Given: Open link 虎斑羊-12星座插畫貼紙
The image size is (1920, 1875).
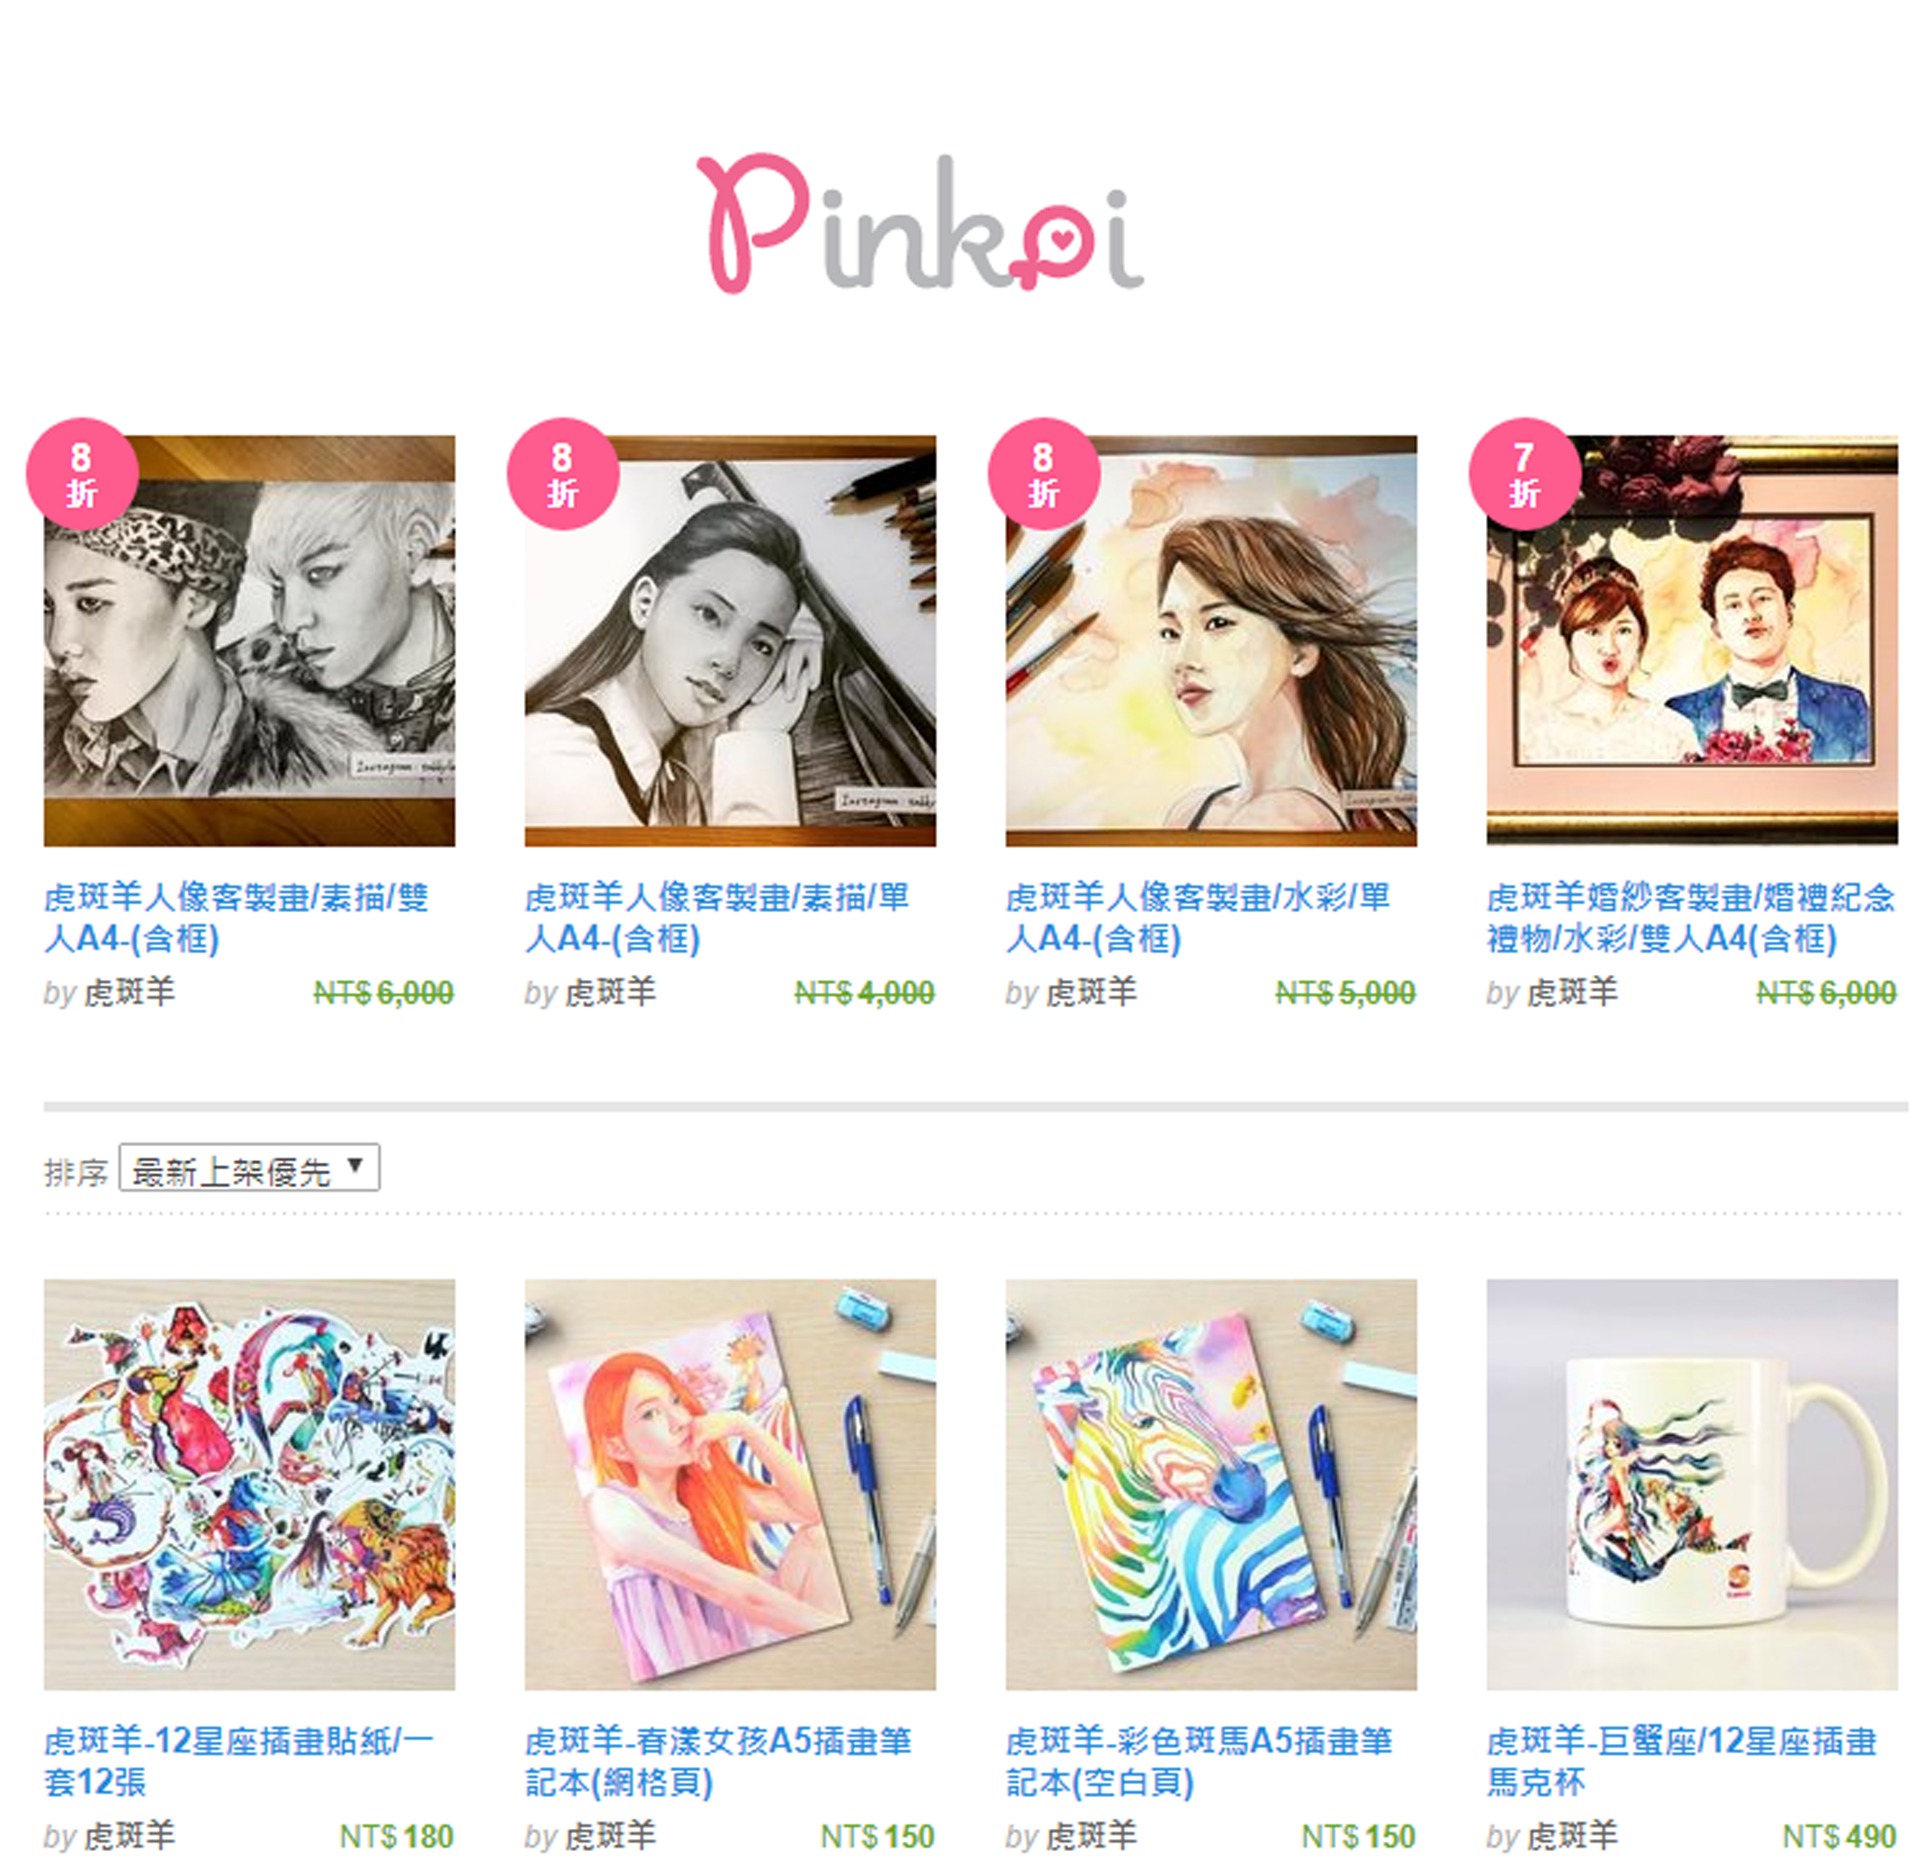Looking at the screenshot, I should [x=239, y=1762].
